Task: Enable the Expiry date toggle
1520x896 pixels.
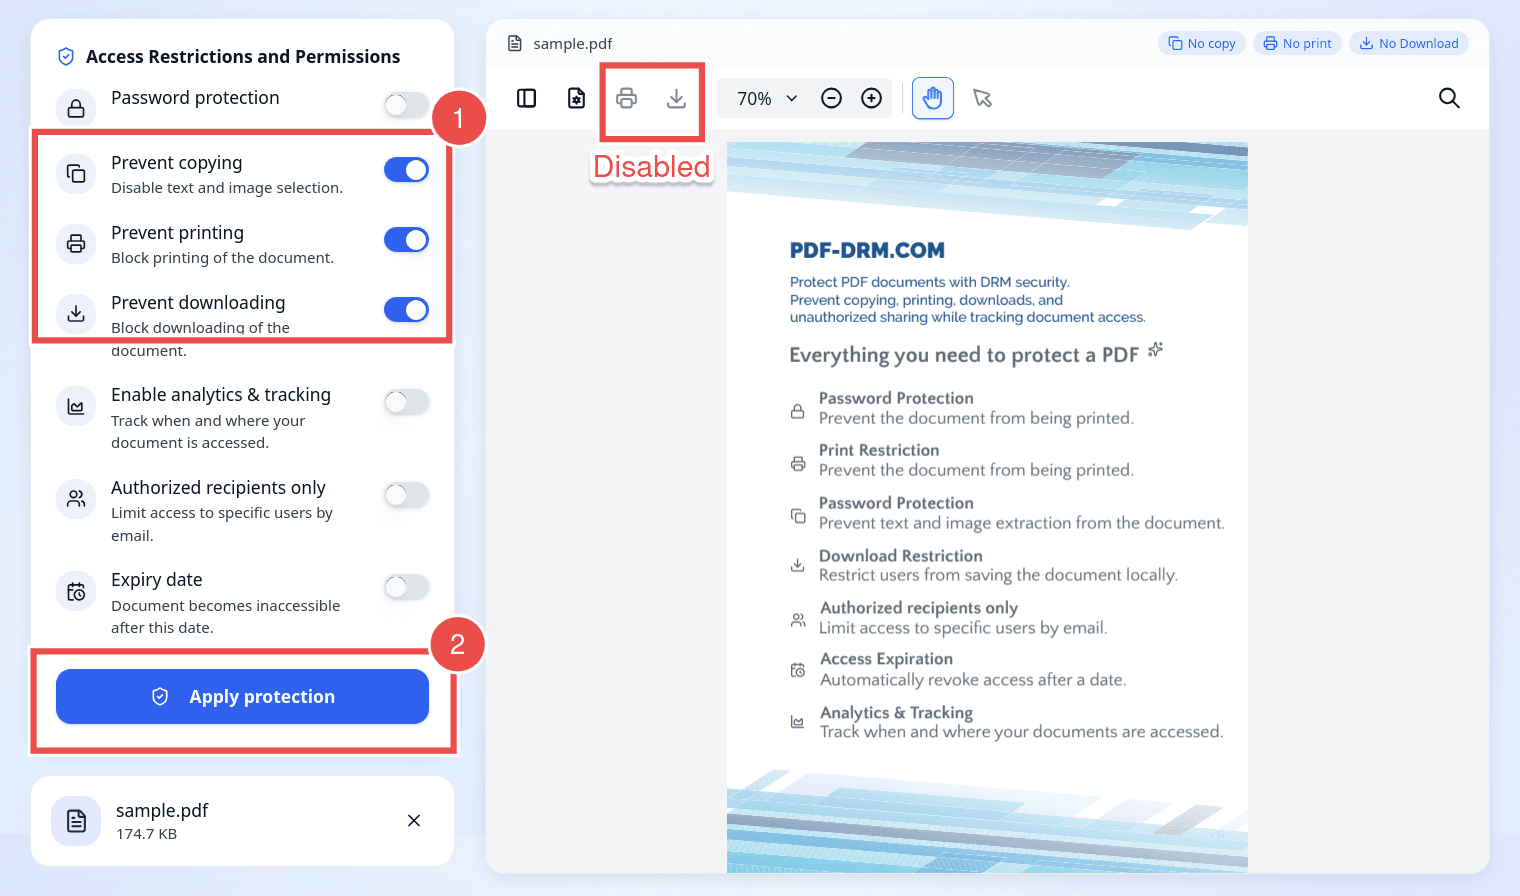Action: click(x=406, y=587)
